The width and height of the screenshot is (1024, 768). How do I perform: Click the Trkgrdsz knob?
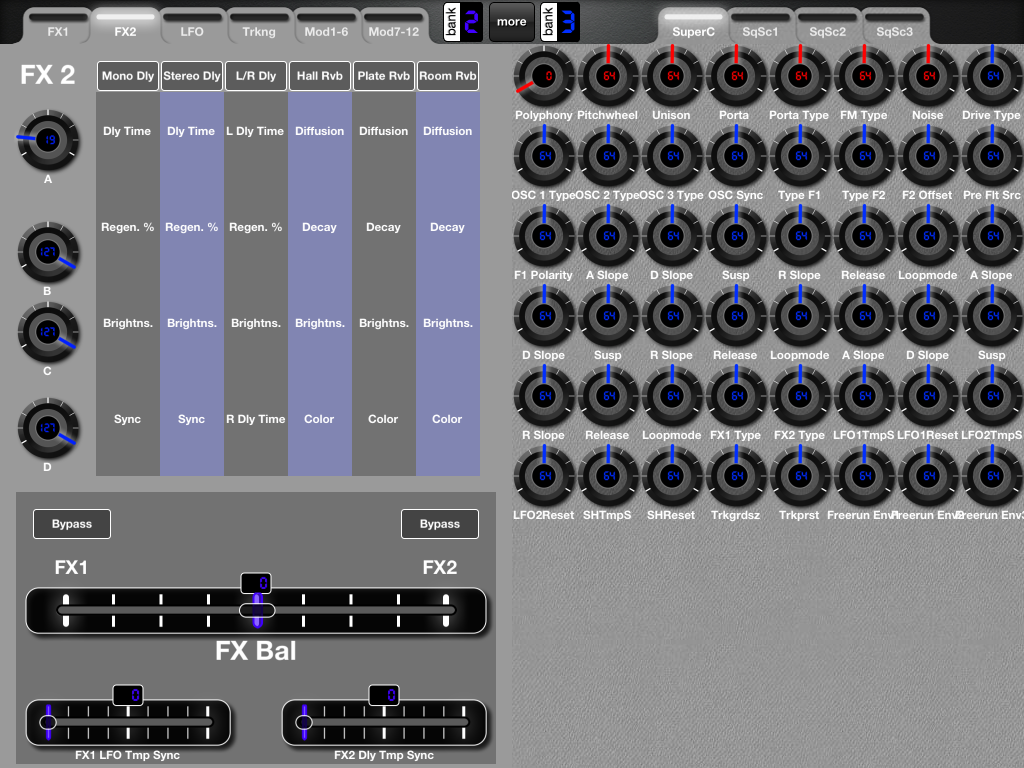736,476
